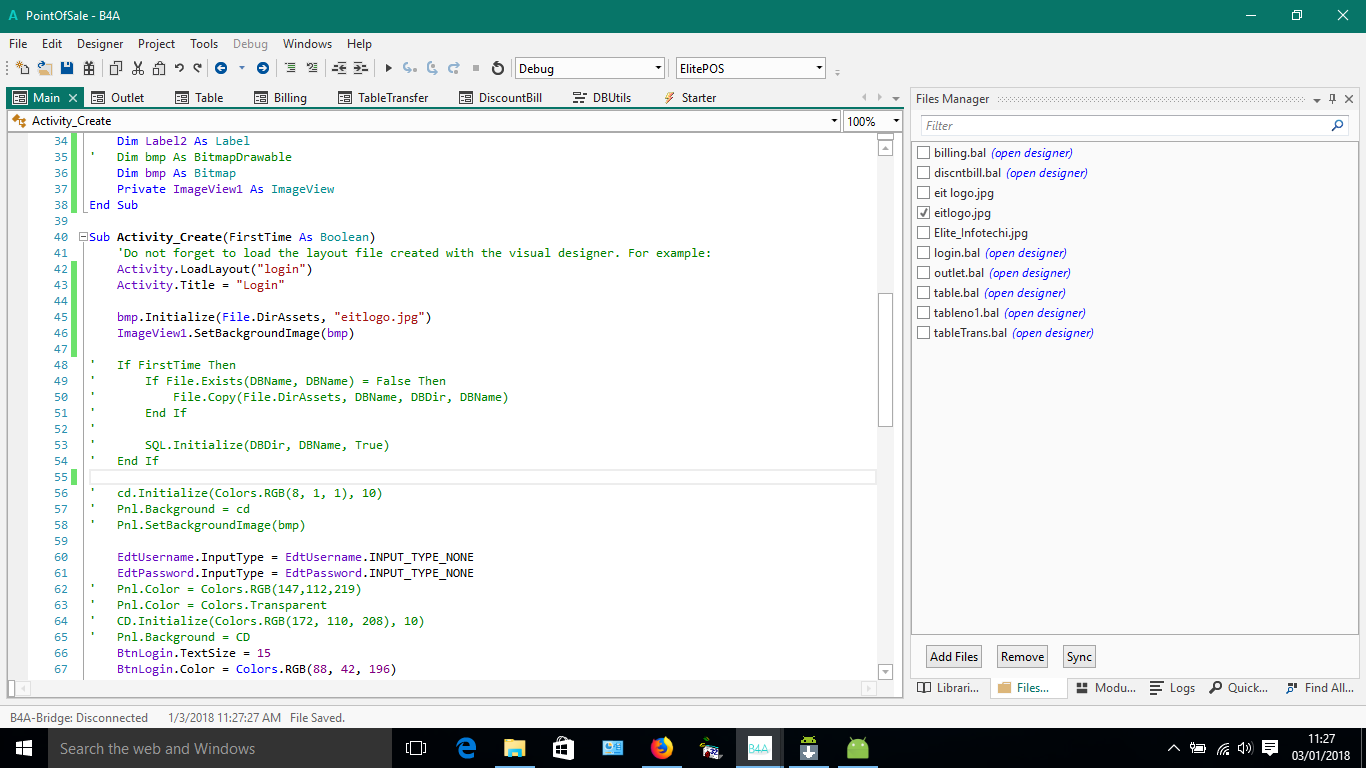1366x768 pixels.
Task: Click the Android robot taskbar icon
Action: (x=858, y=748)
